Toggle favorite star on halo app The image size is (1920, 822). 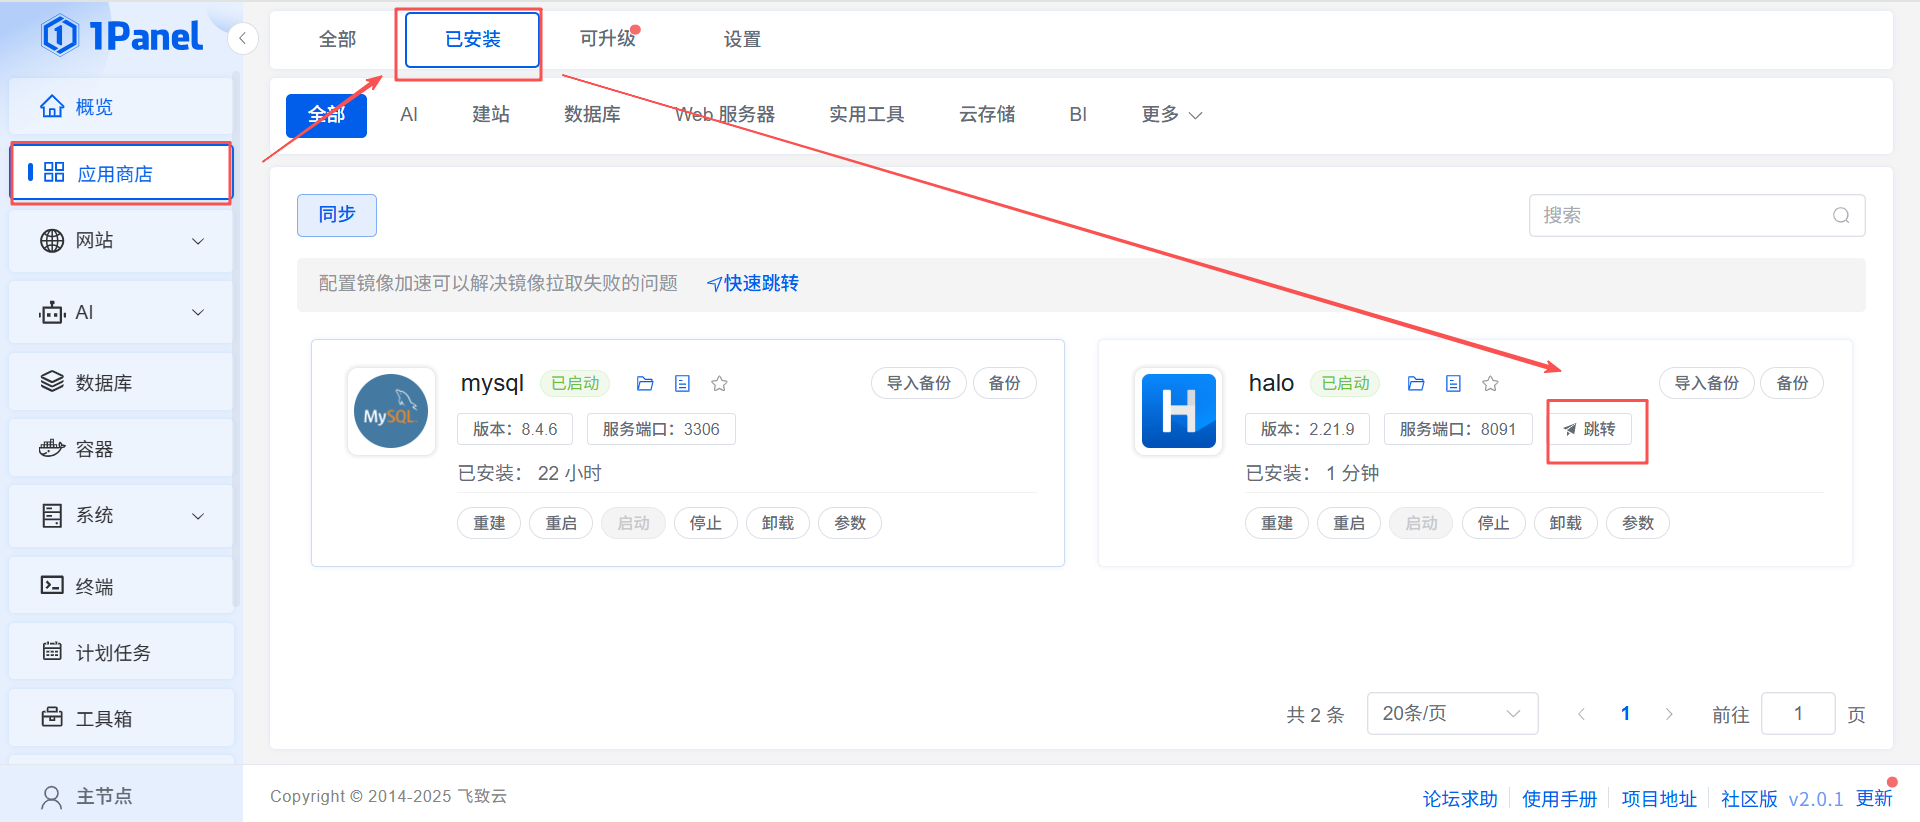pos(1490,384)
